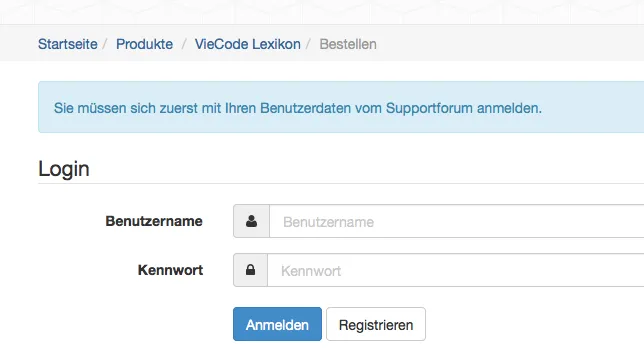644x363 pixels.
Task: Open registration via Registrieren button
Action: coord(376,324)
